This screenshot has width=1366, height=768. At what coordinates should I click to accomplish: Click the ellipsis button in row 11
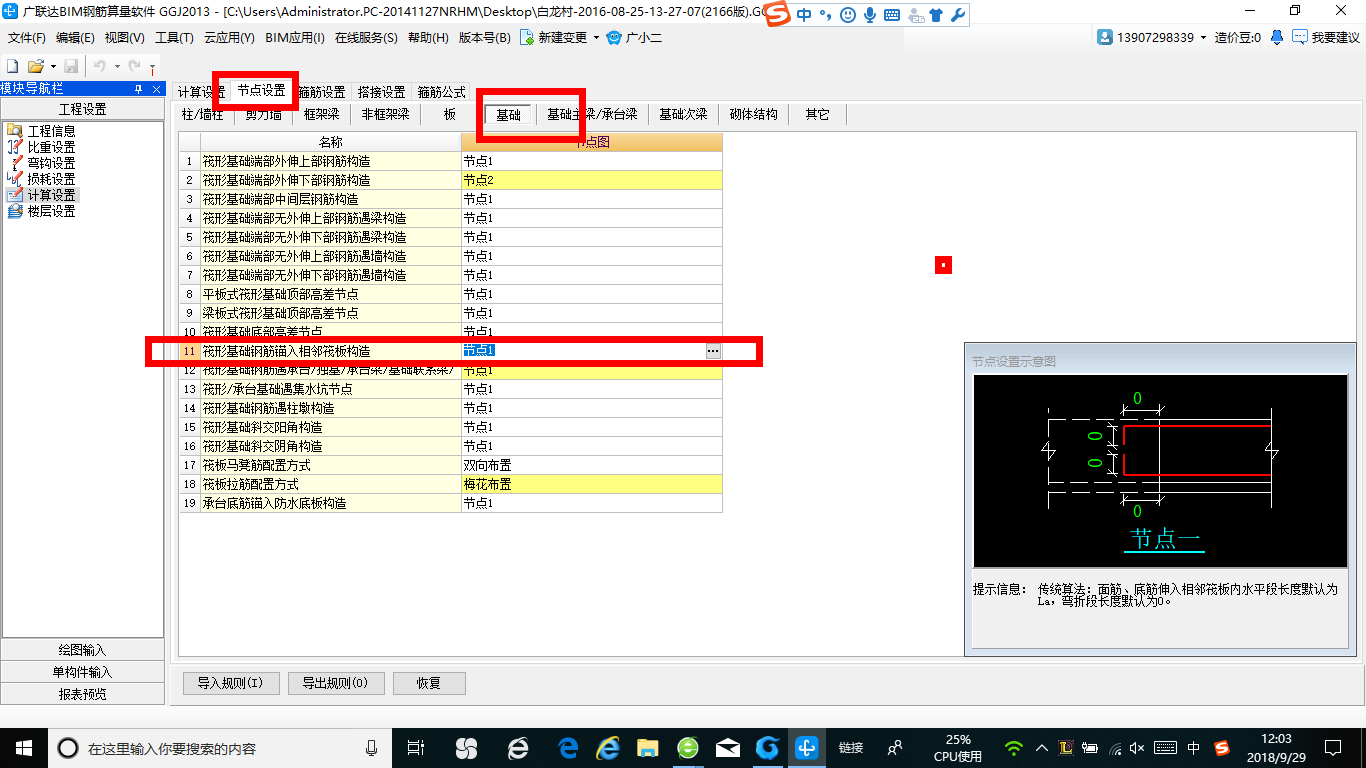(x=713, y=351)
